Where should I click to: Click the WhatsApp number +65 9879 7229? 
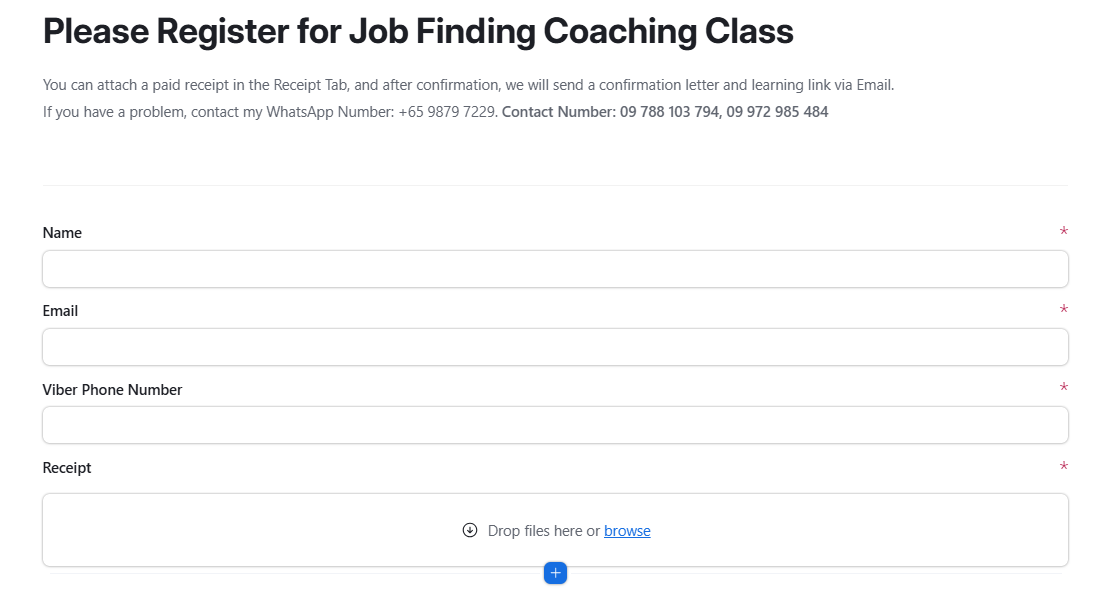tap(446, 112)
